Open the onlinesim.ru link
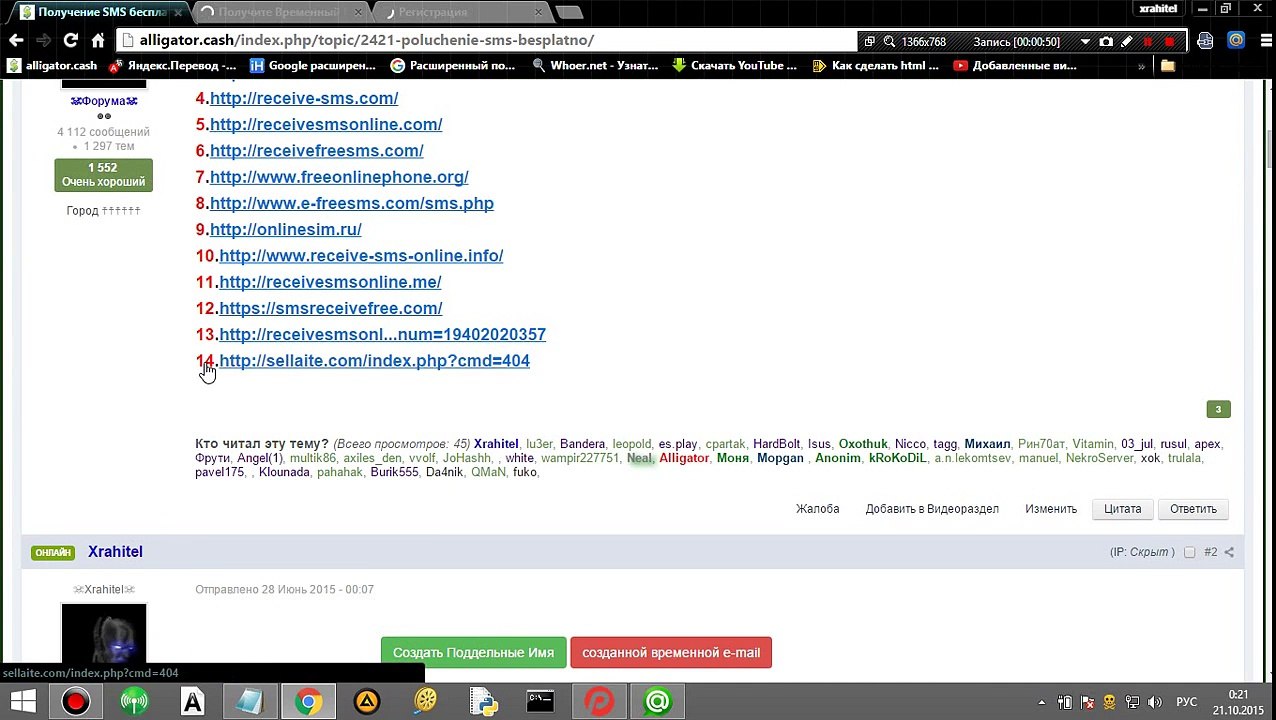Image resolution: width=1276 pixels, height=720 pixels. click(286, 229)
